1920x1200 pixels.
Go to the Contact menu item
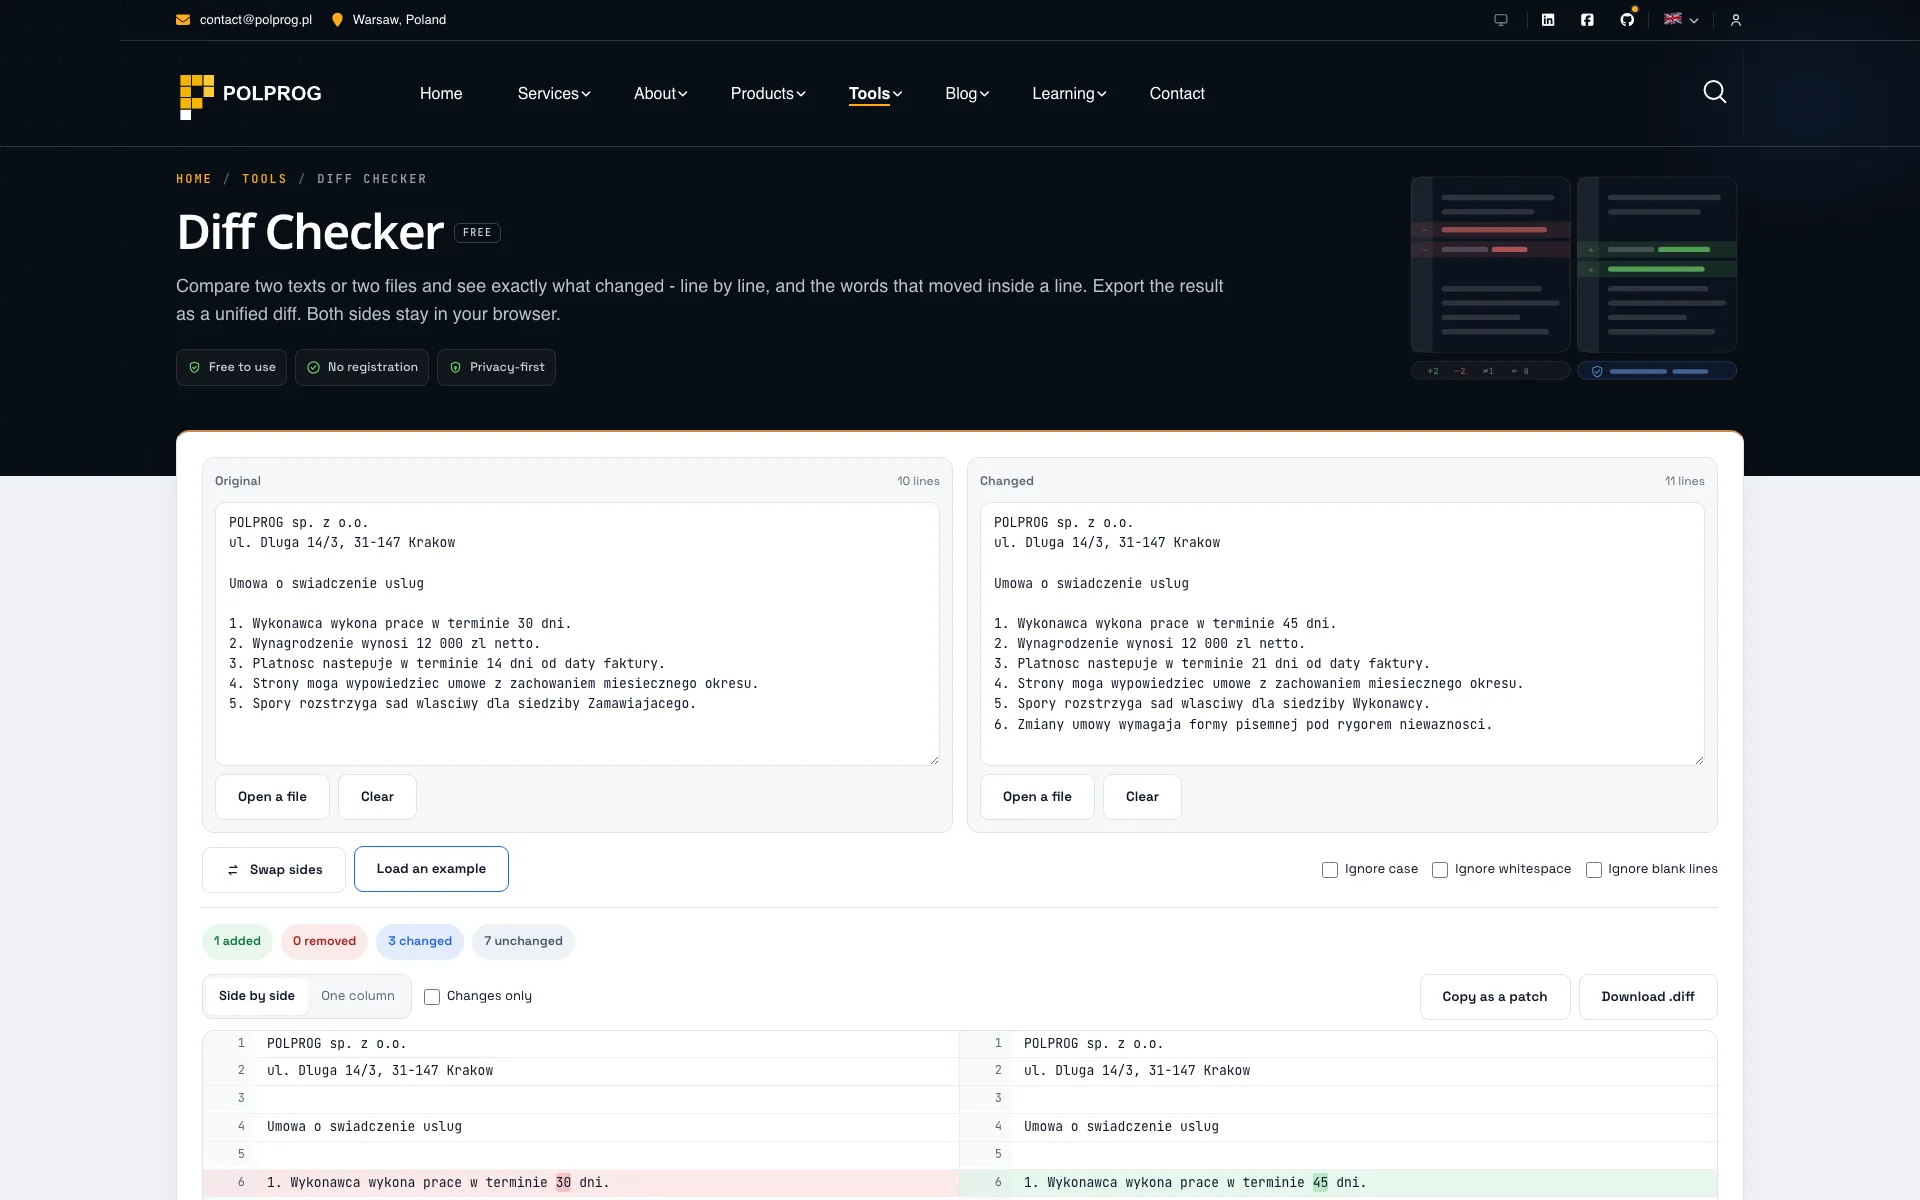pos(1177,94)
